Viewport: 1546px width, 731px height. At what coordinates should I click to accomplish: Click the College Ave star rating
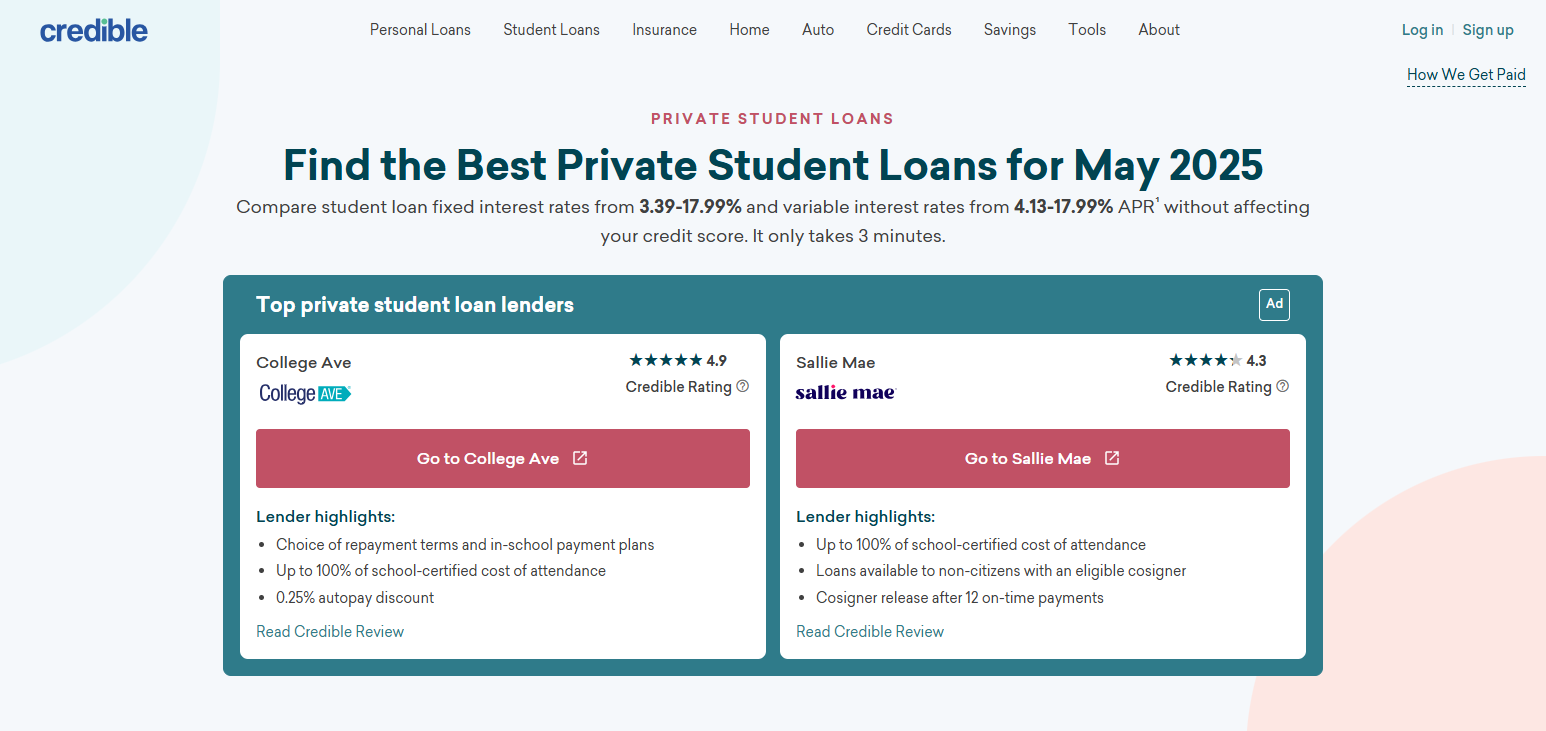point(666,360)
